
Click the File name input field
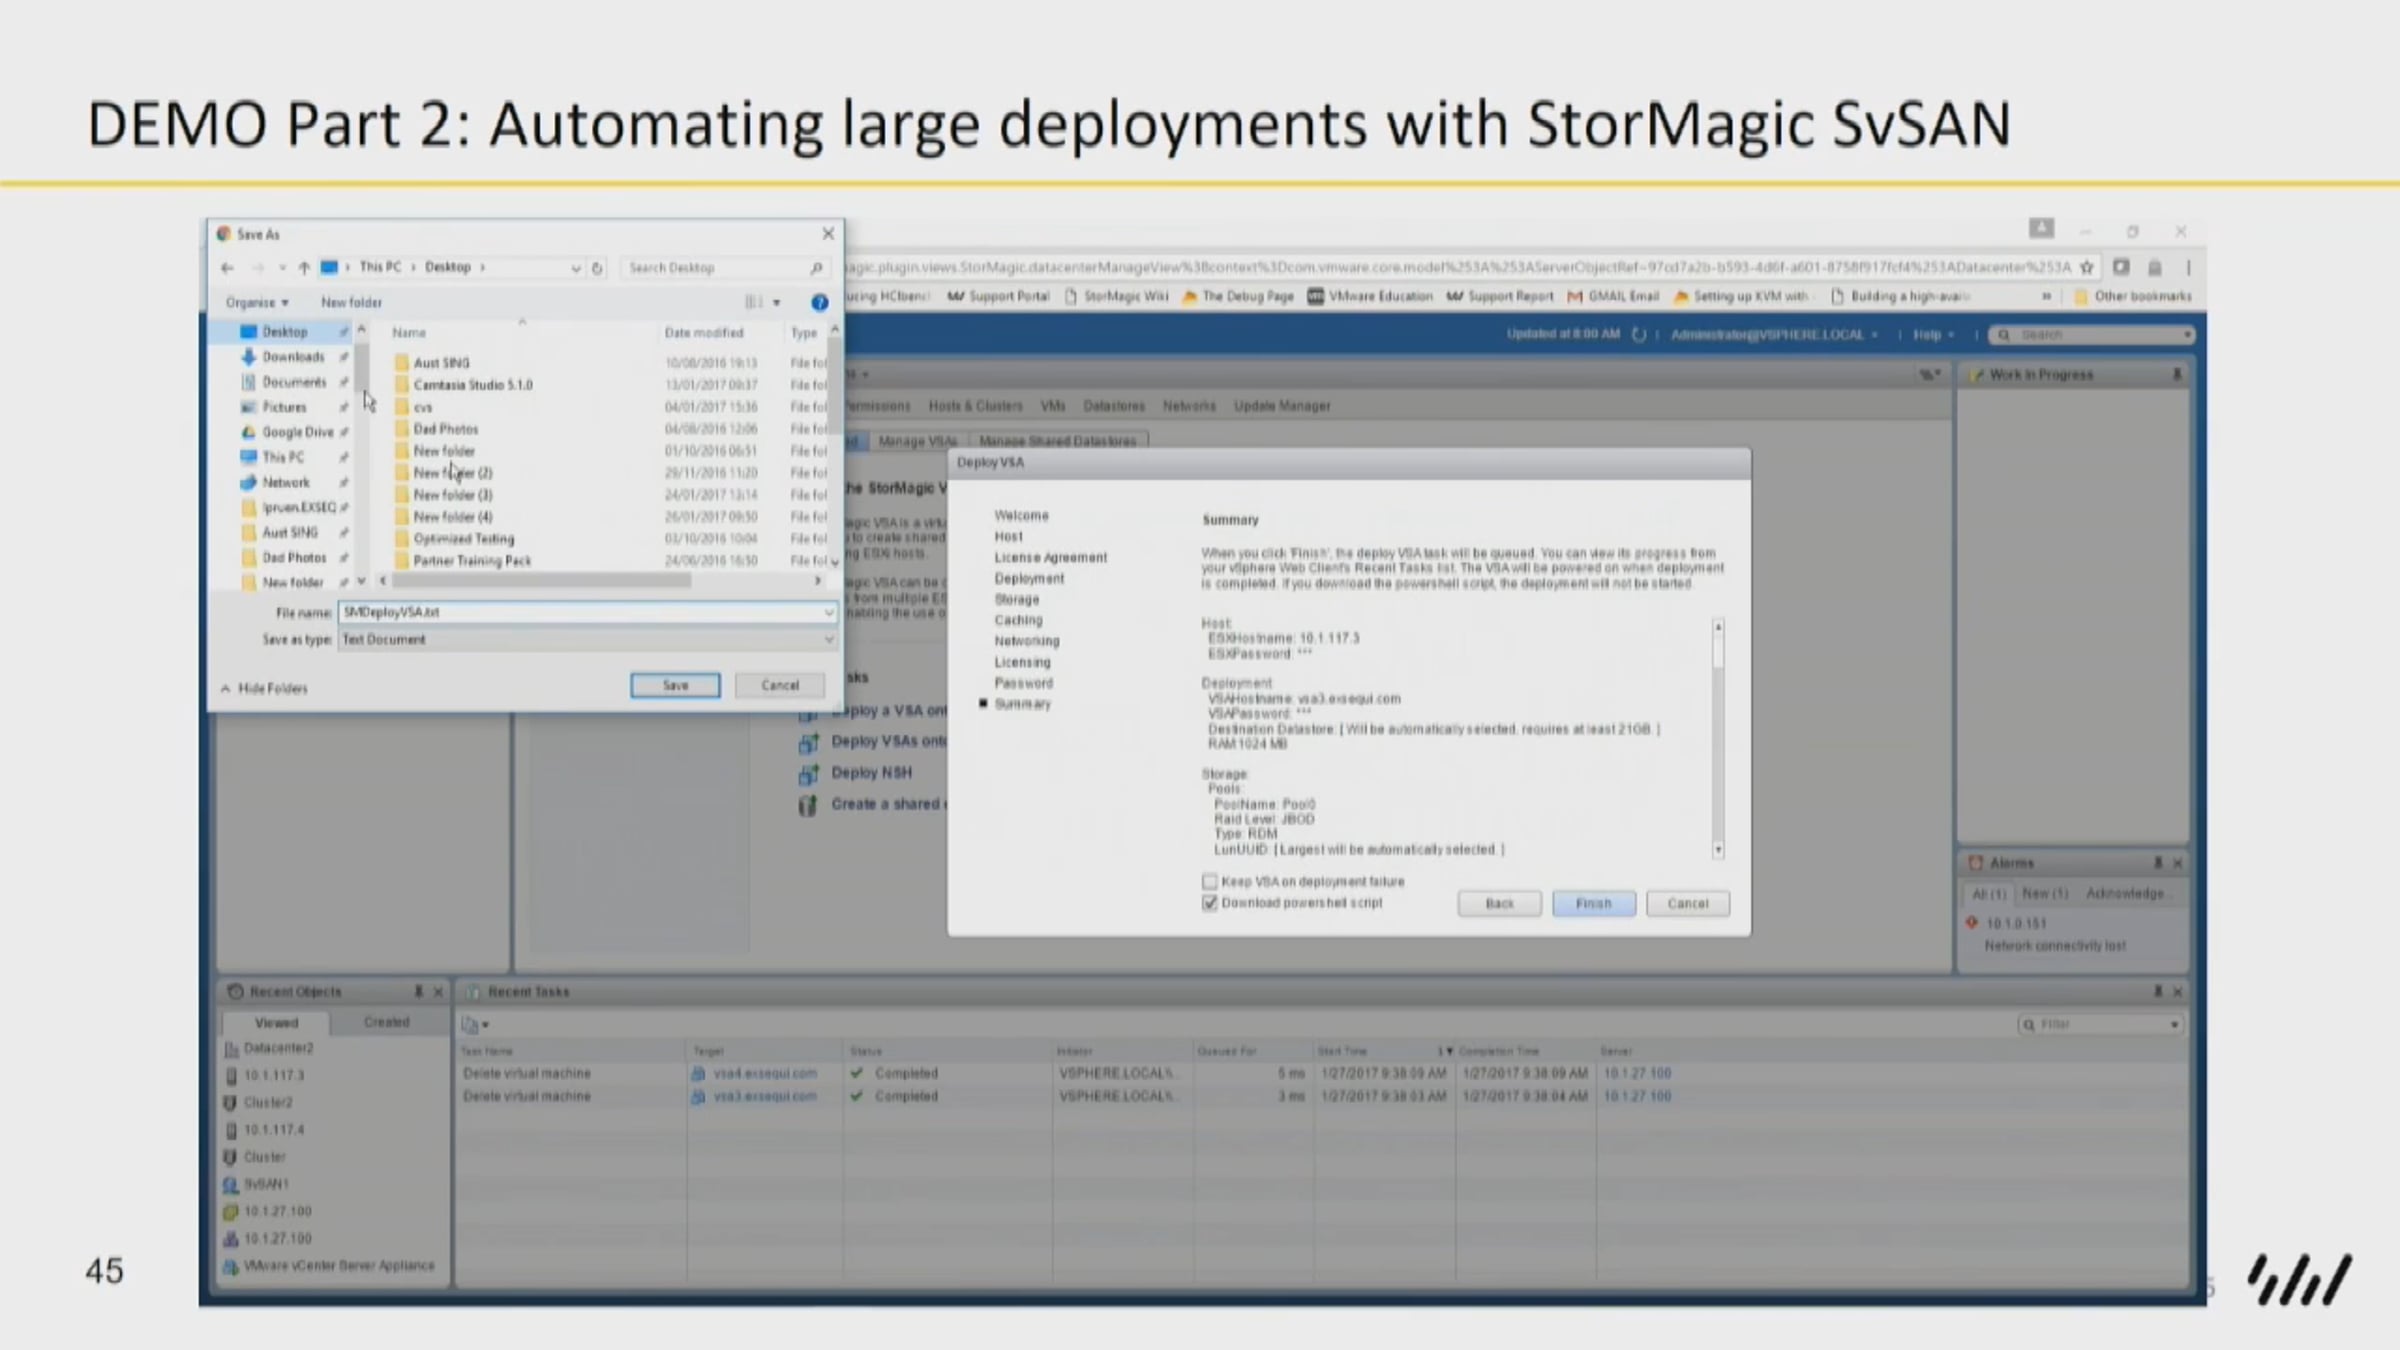(587, 612)
